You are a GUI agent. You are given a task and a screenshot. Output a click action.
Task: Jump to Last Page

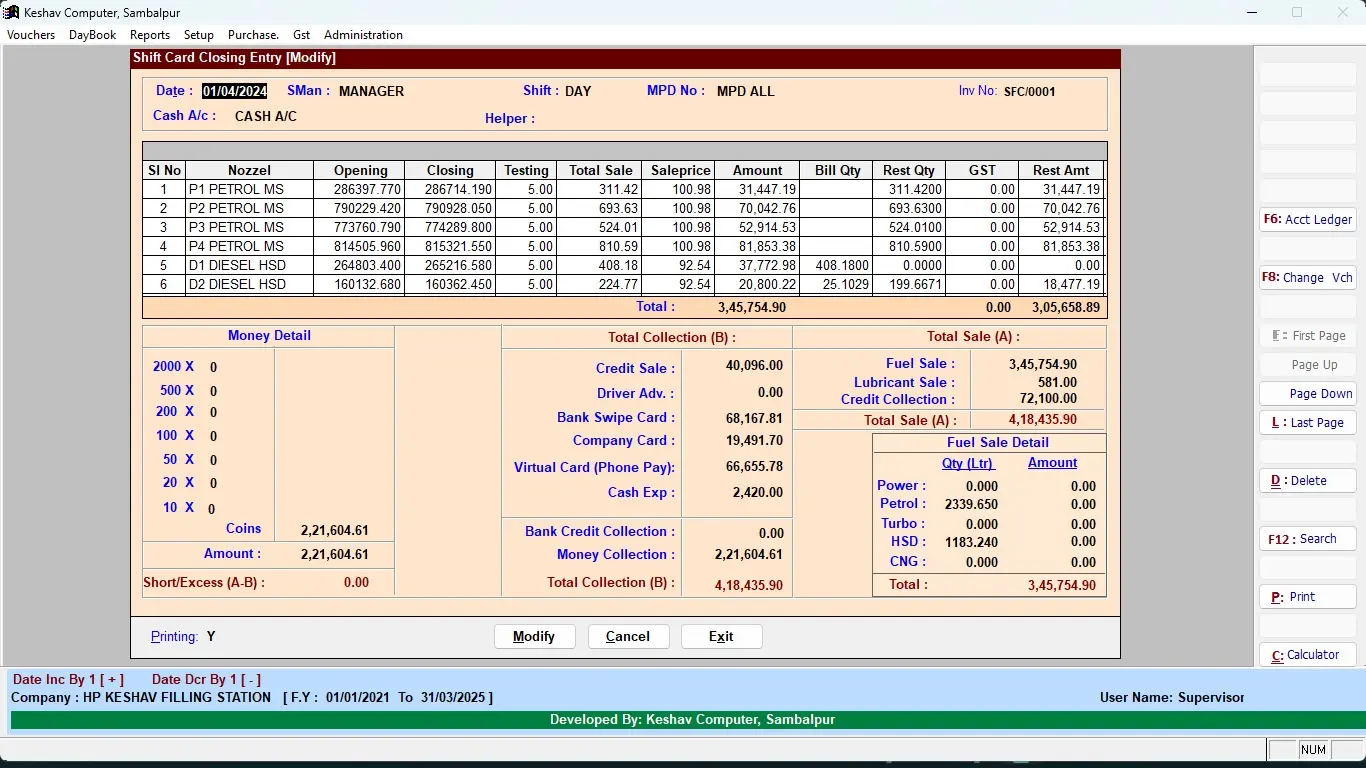tap(1308, 423)
